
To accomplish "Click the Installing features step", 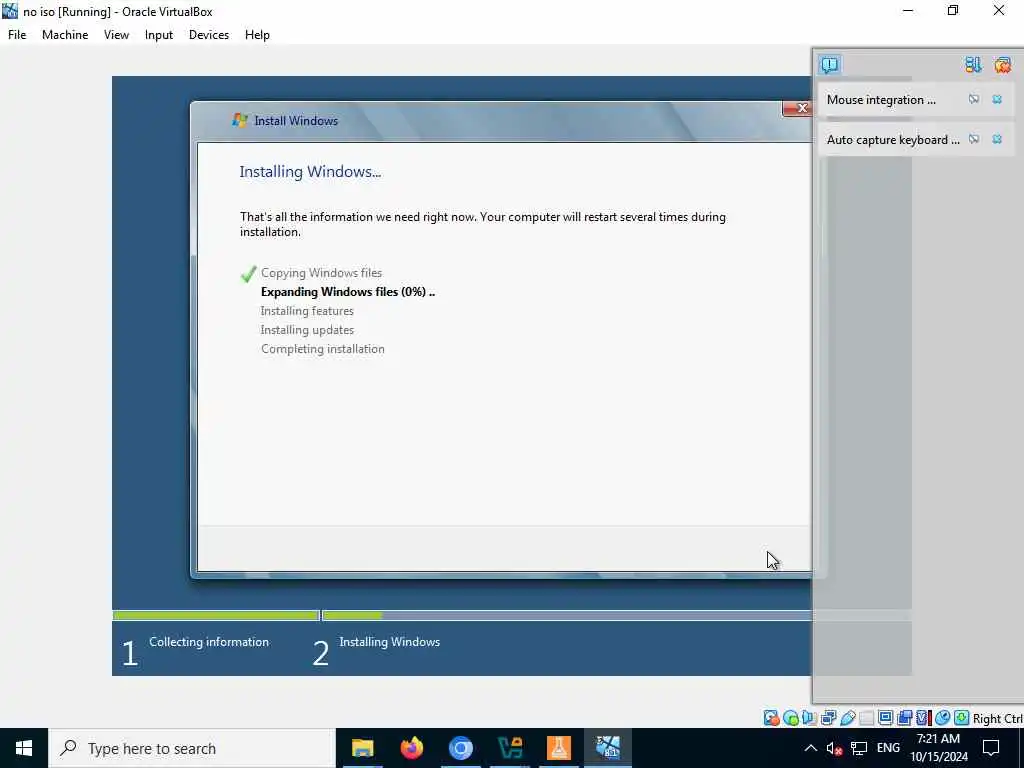I will [x=307, y=311].
